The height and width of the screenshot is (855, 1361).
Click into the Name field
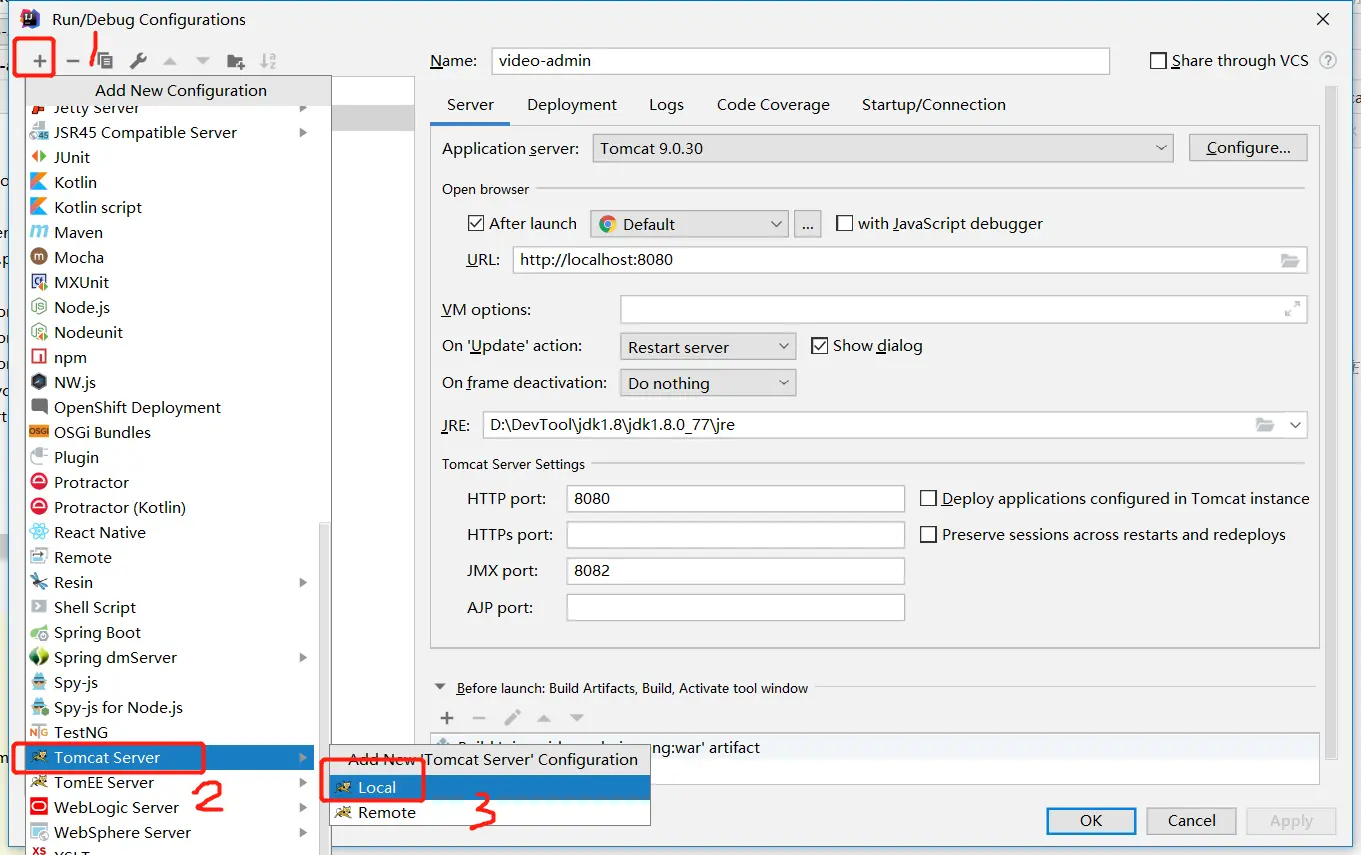[x=800, y=61]
